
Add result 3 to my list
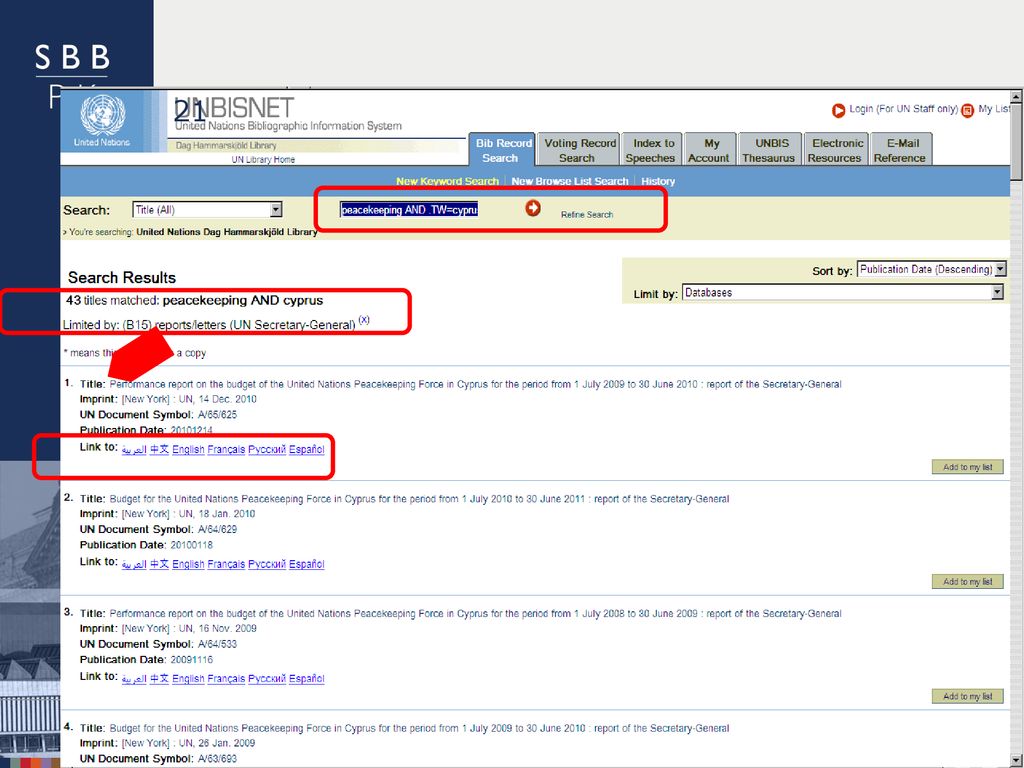click(x=967, y=696)
